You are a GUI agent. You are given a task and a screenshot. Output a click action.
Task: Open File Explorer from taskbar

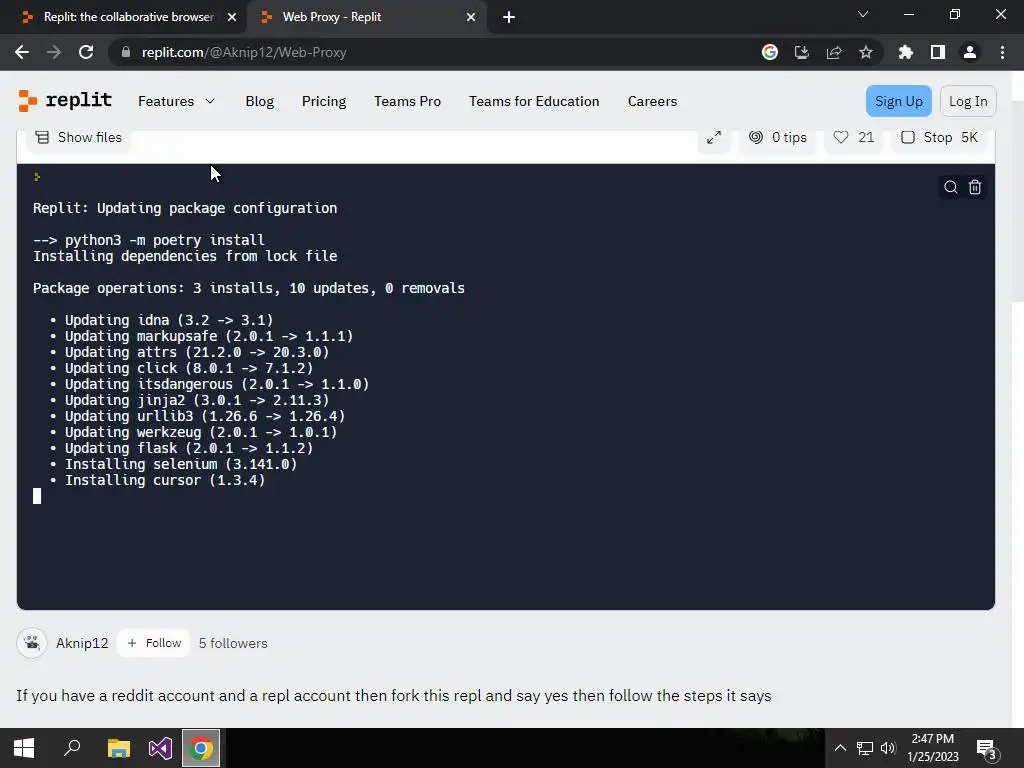click(x=119, y=748)
